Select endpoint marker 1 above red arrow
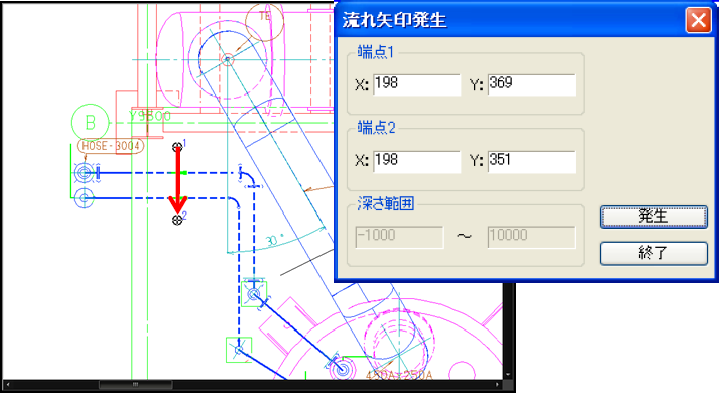The height and width of the screenshot is (393, 719). pos(177,147)
